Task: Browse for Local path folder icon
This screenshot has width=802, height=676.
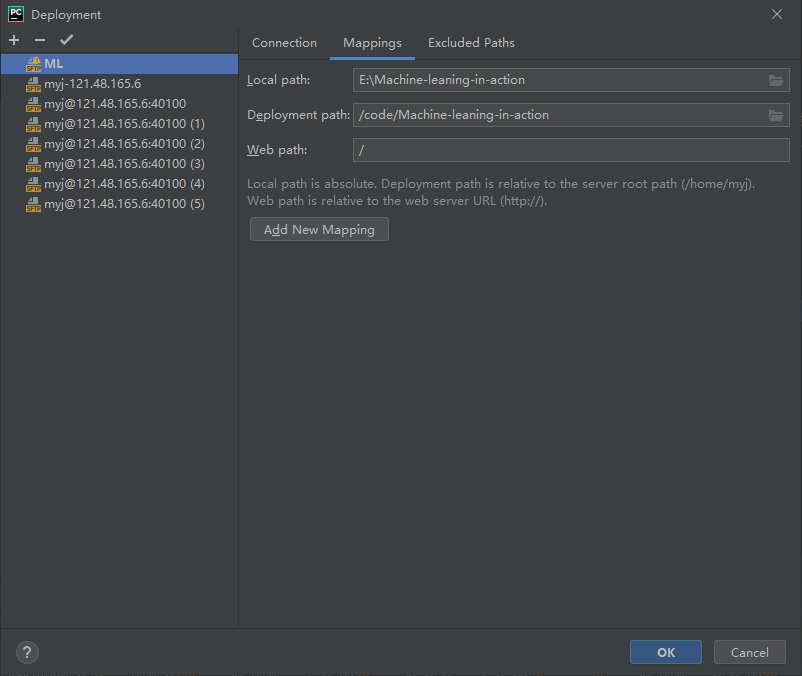Action: click(776, 80)
